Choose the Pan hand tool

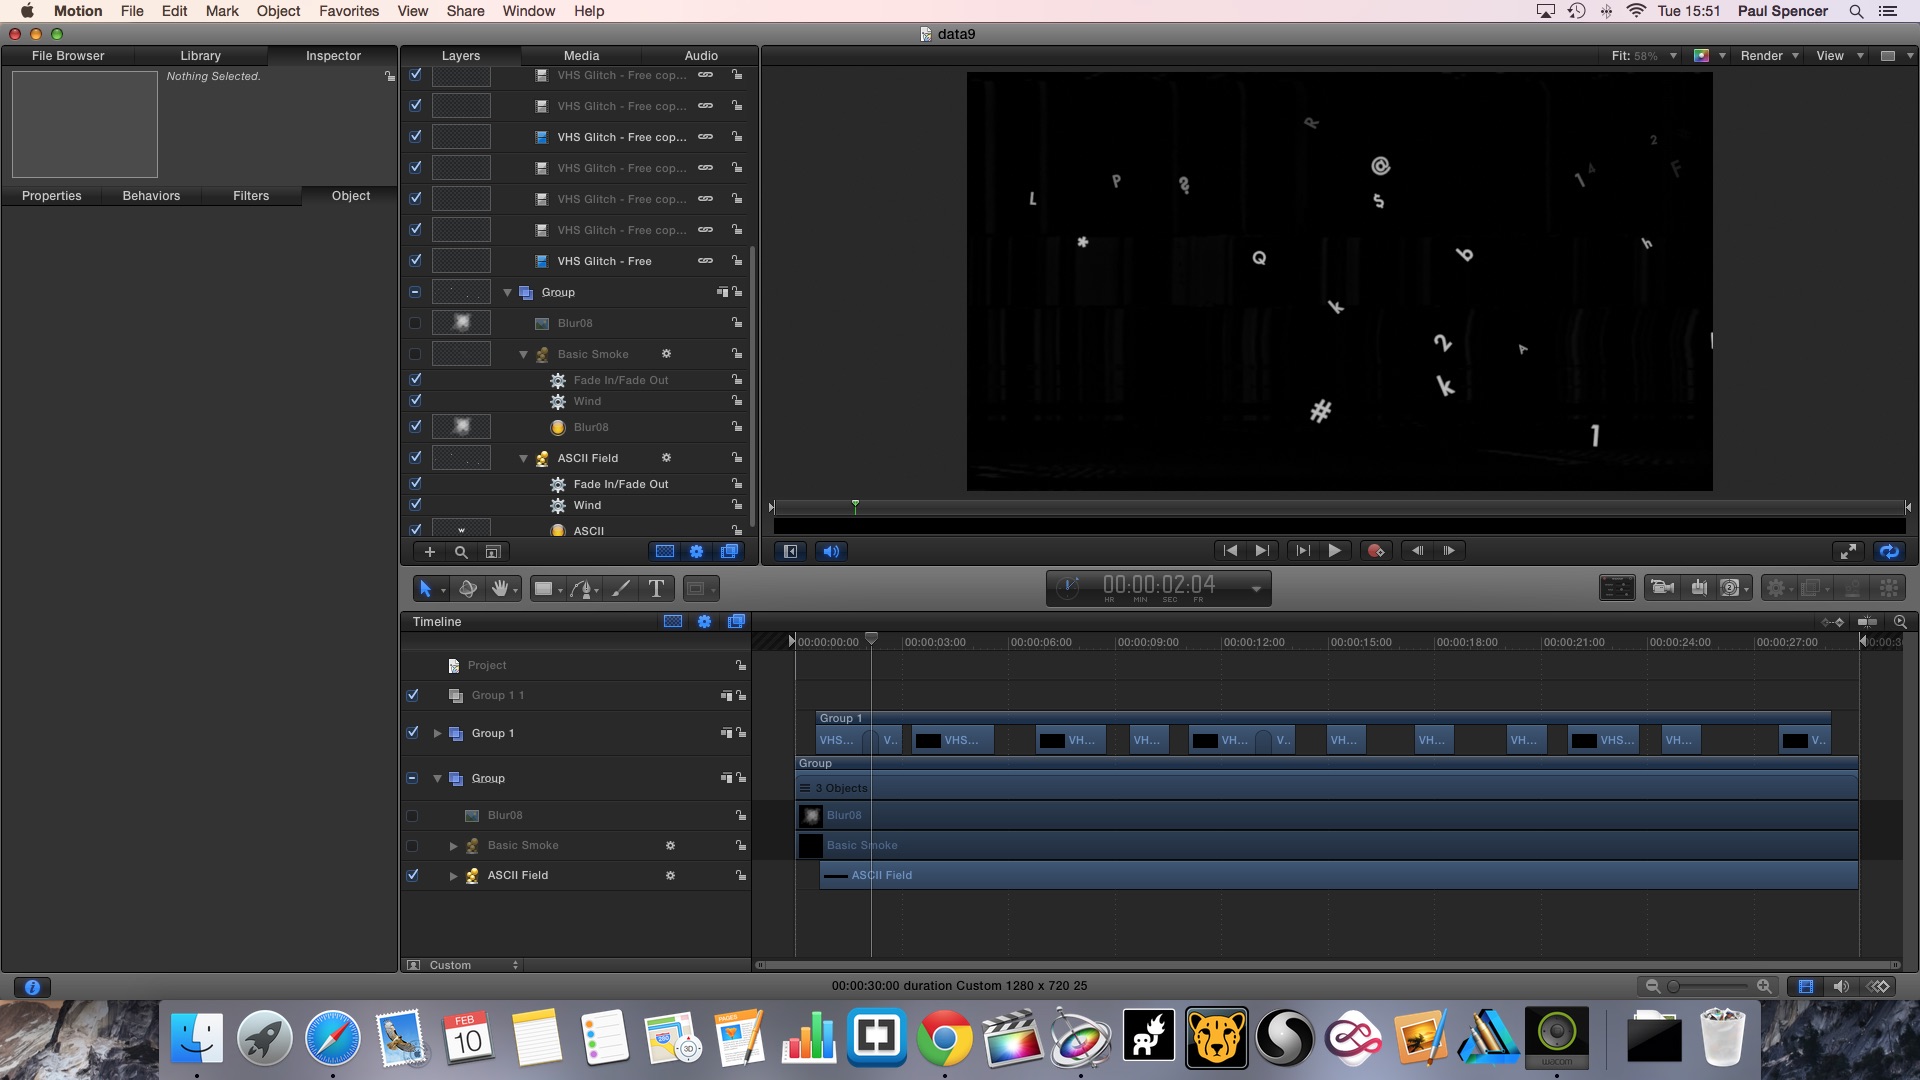pos(499,589)
